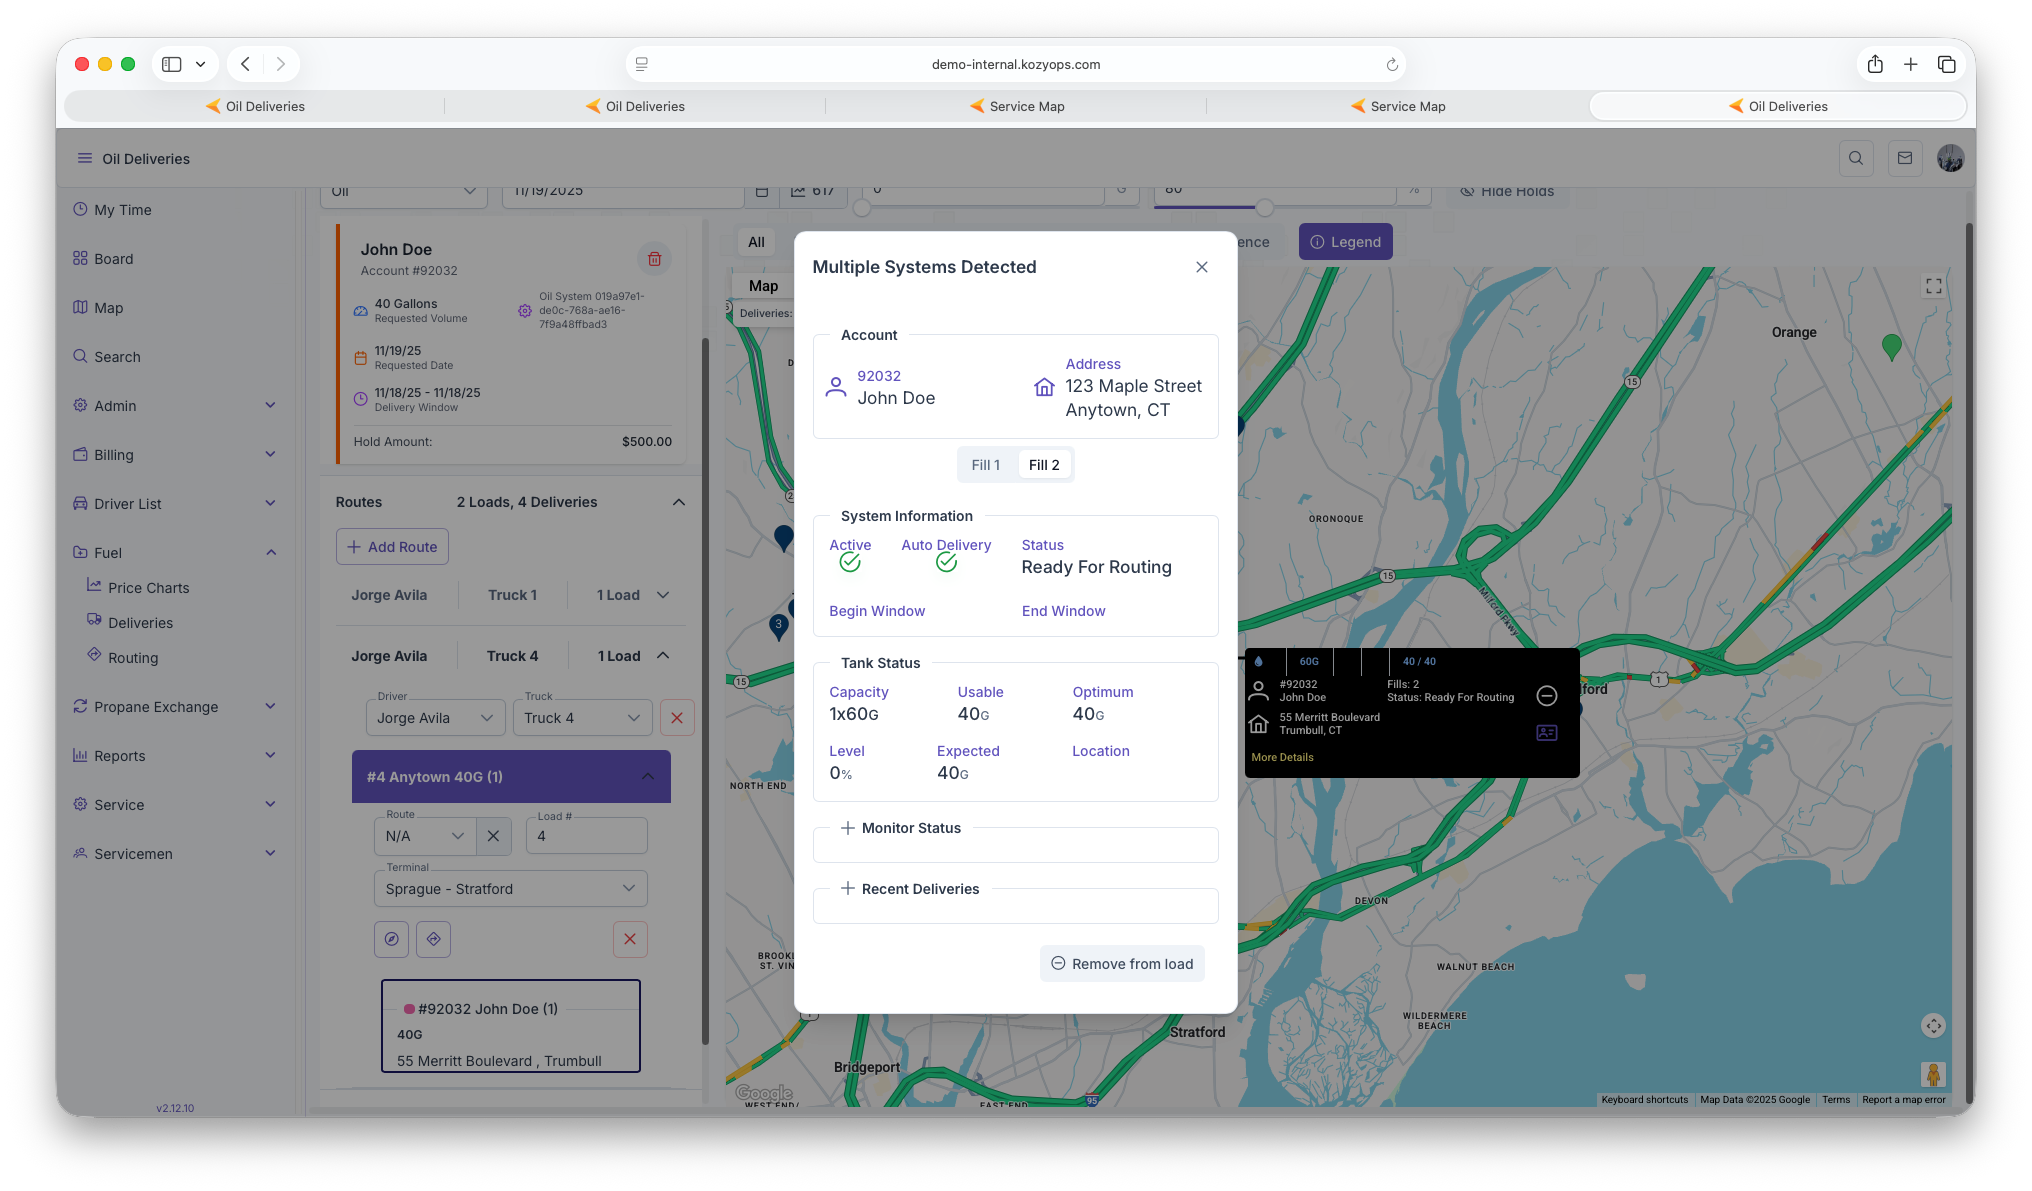This screenshot has width=2032, height=1191.
Task: Switch to the Fill 1 toggle
Action: (x=985, y=465)
